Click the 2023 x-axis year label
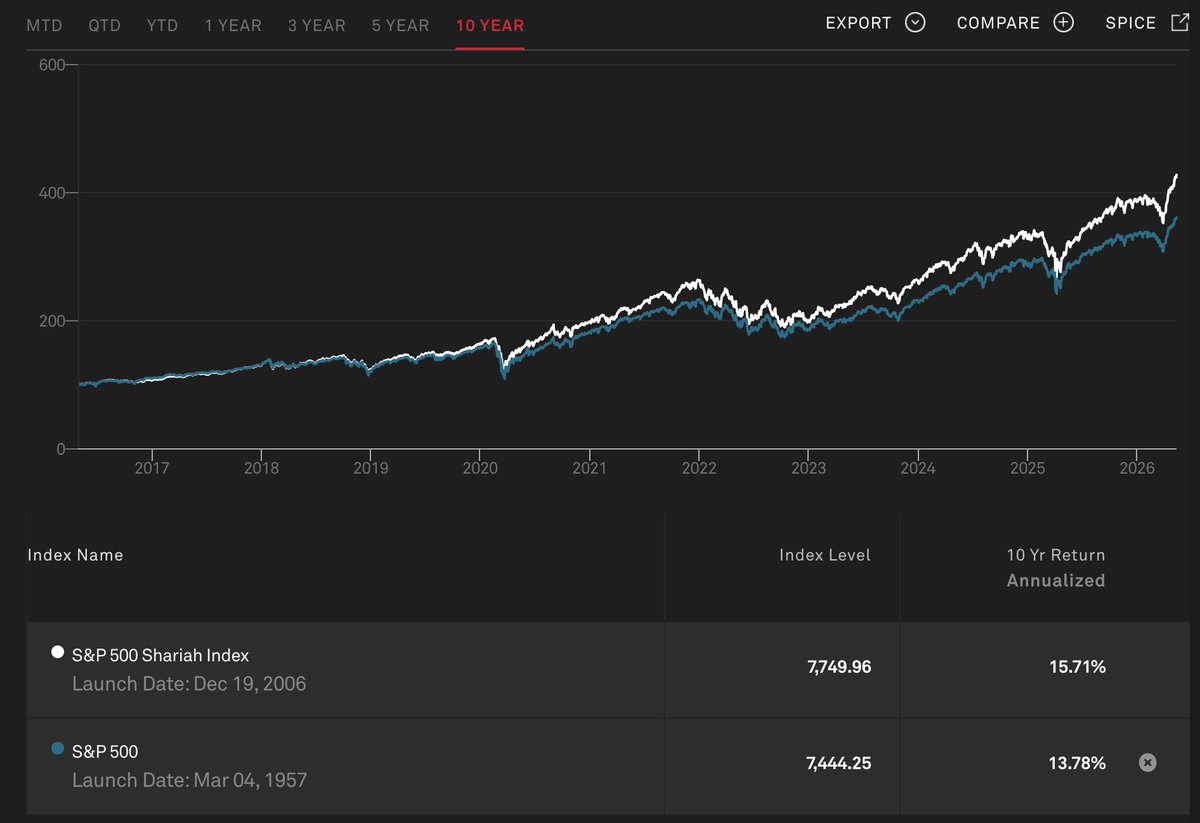 coord(808,468)
